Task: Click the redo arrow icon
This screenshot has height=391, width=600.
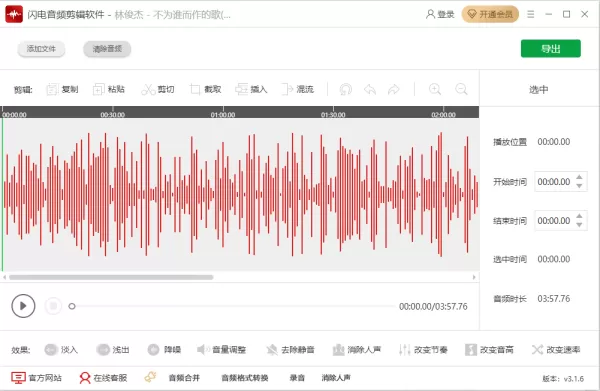Action: [x=393, y=90]
